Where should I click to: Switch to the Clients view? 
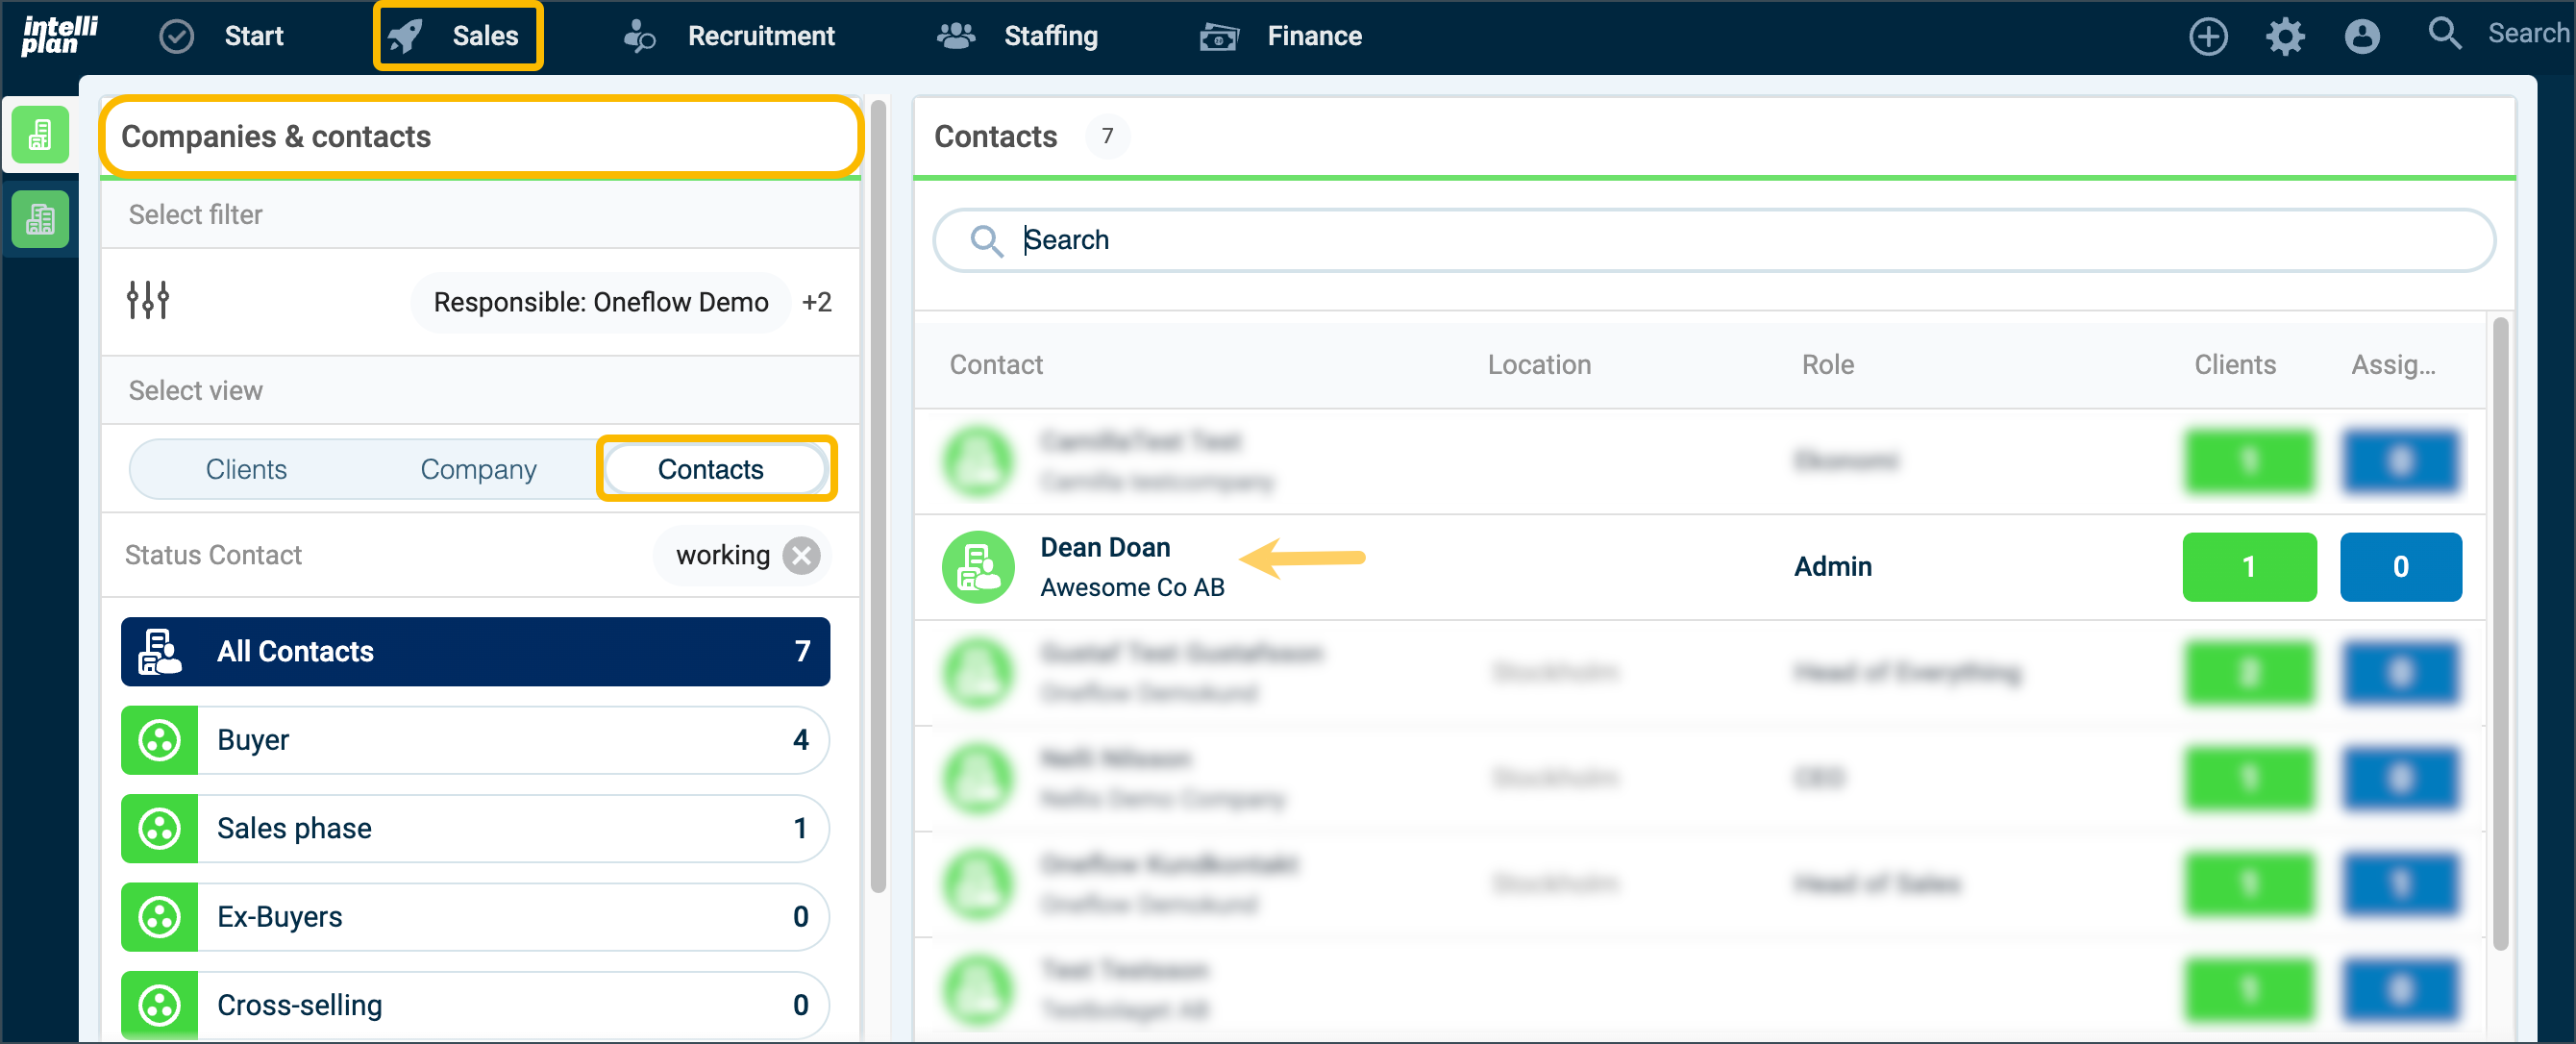point(246,469)
